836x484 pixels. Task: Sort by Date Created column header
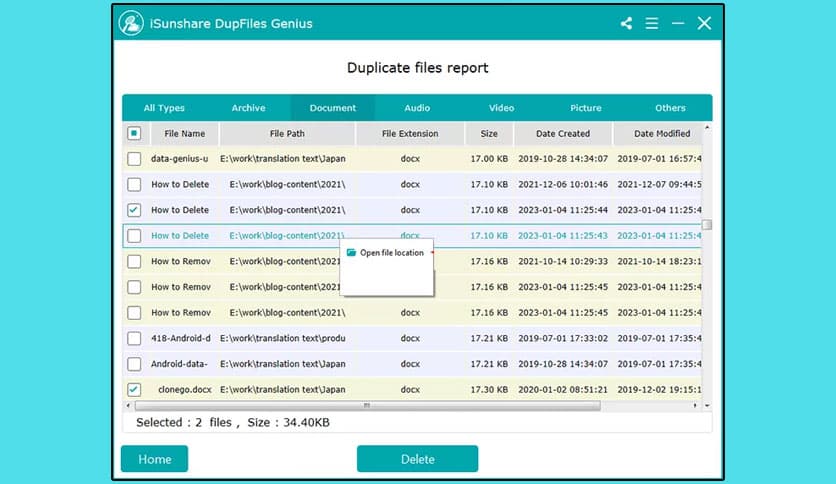tap(563, 134)
